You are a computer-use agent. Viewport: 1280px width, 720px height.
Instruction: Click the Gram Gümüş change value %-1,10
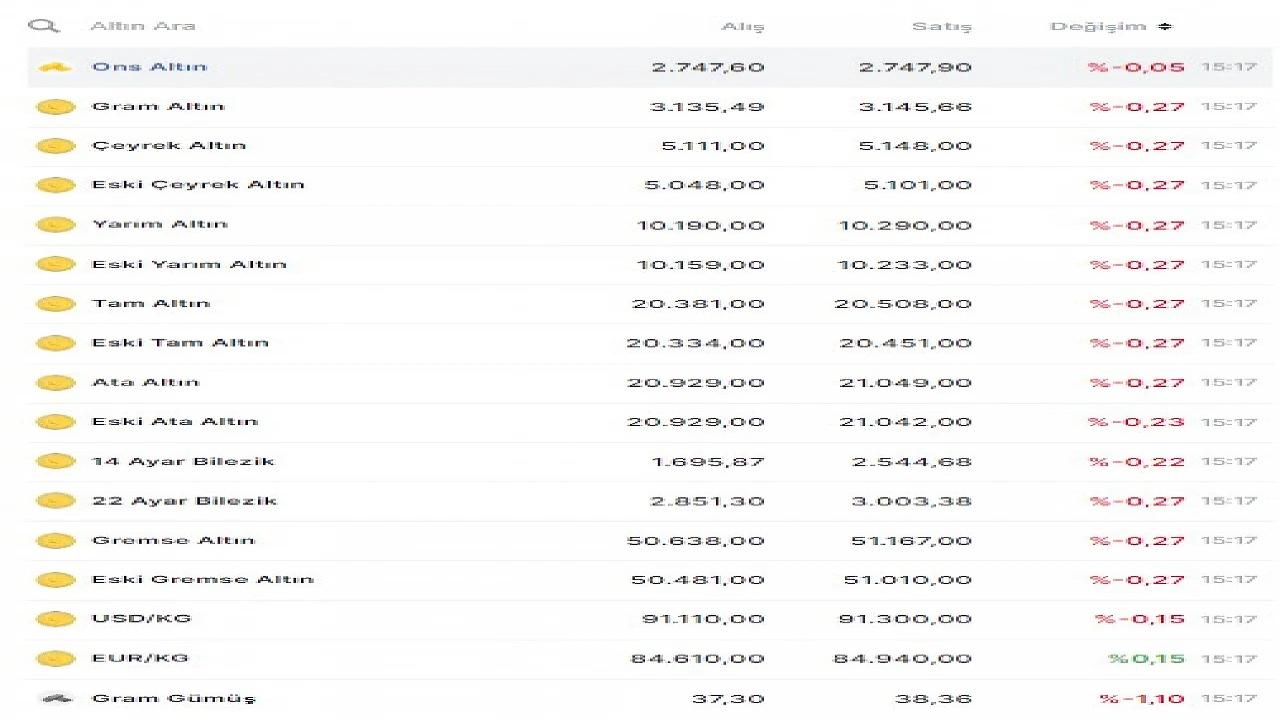tap(1142, 699)
